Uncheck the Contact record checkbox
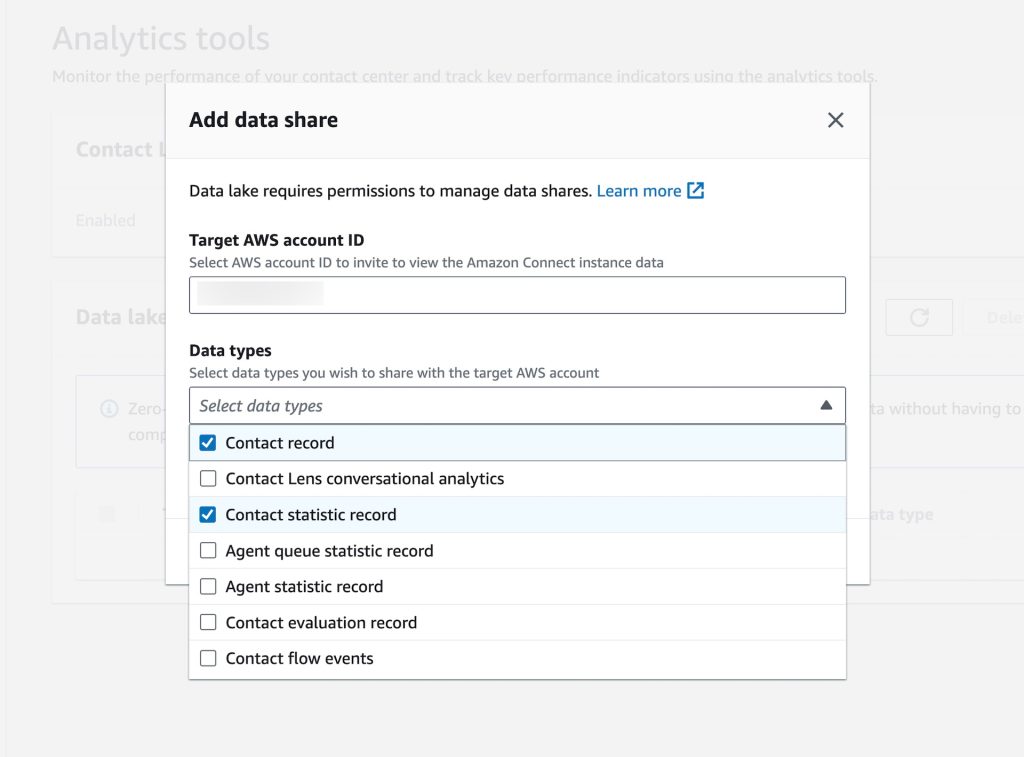 pyautogui.click(x=208, y=443)
